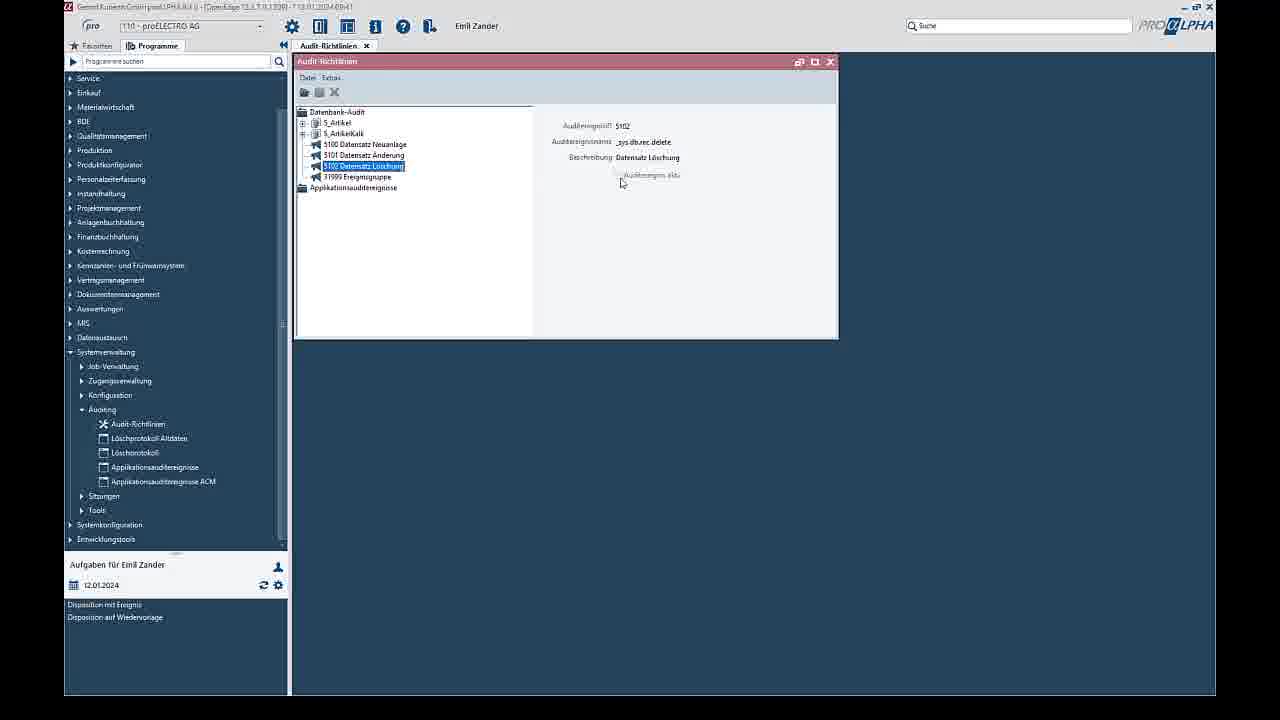Viewport: 1280px width, 720px height.
Task: Open Applikationsauditereignisse program in sidebar
Action: (154, 467)
